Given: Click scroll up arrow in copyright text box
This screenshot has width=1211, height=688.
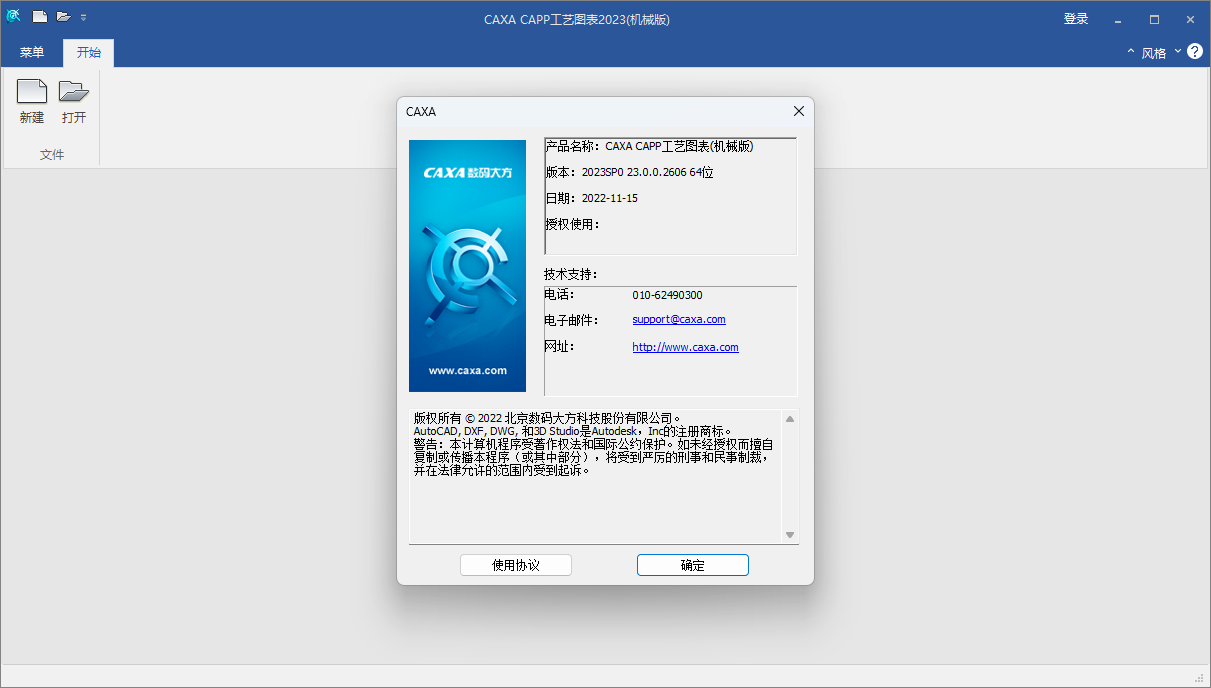Looking at the screenshot, I should click(790, 419).
